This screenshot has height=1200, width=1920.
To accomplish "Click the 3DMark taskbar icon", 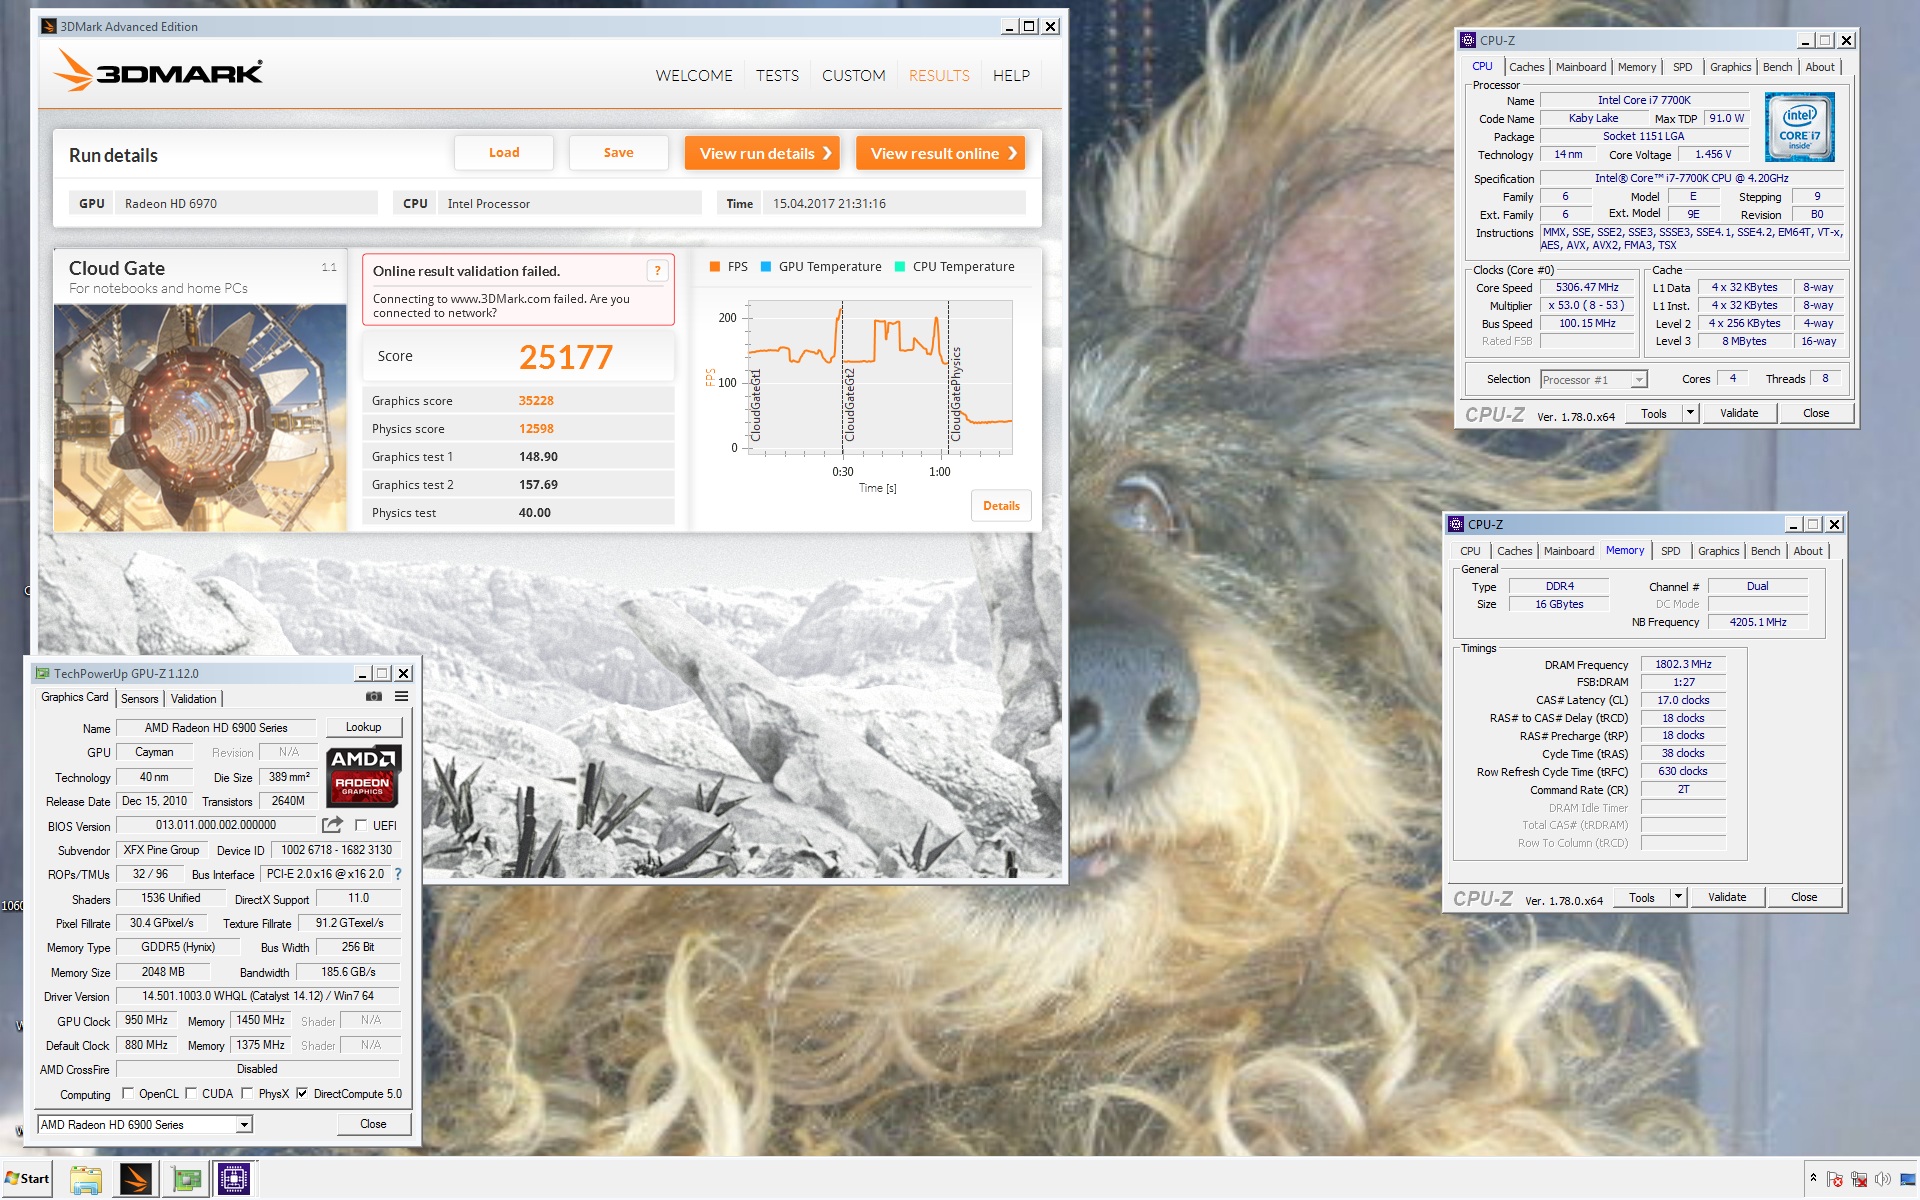I will click(x=135, y=1179).
